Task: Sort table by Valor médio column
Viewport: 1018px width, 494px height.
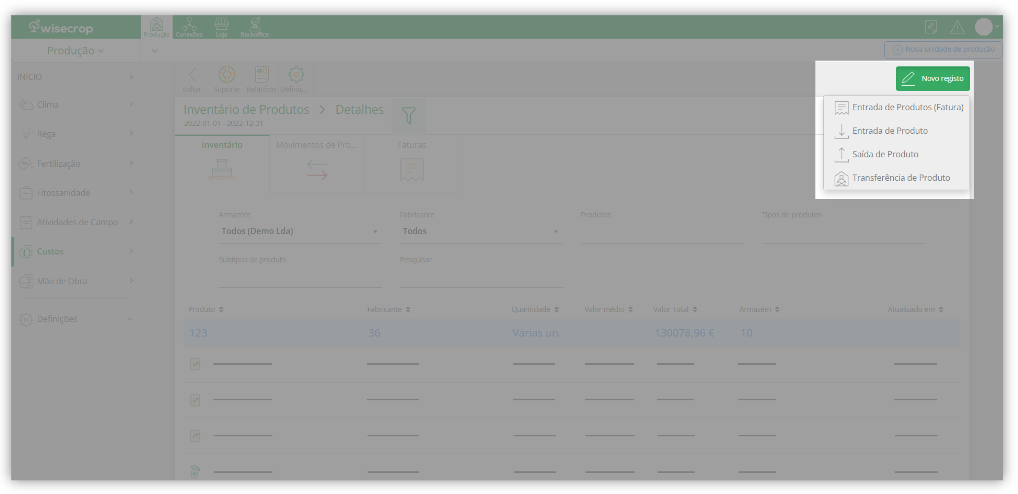Action: point(608,310)
